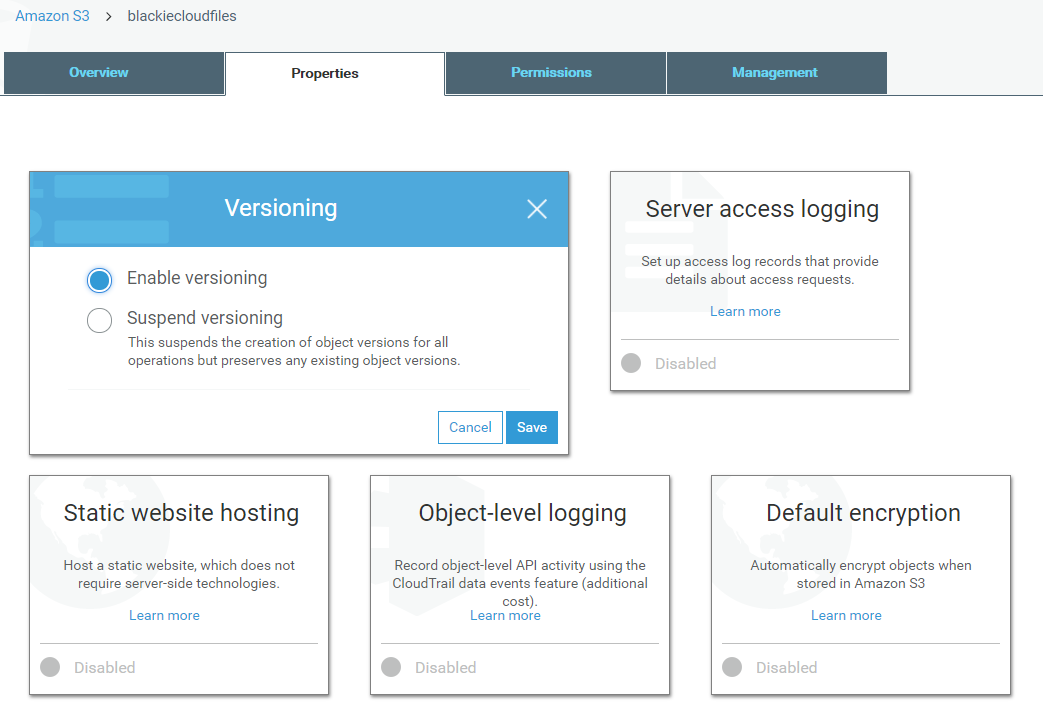Open Learn more under Static website hosting
The height and width of the screenshot is (706, 1043).
(164, 616)
